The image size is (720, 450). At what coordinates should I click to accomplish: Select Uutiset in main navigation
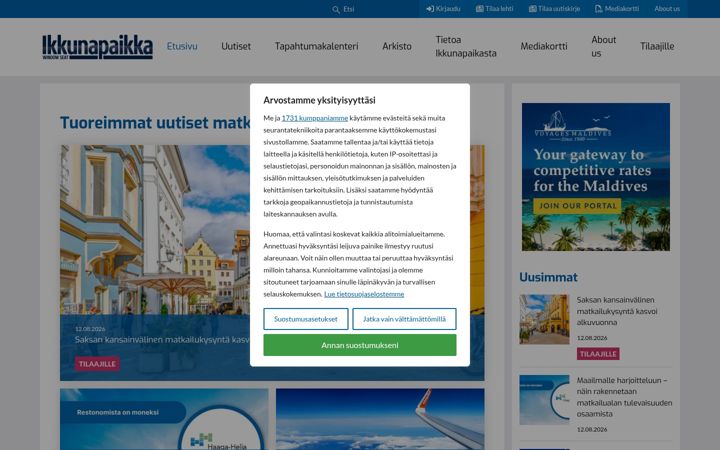point(236,46)
